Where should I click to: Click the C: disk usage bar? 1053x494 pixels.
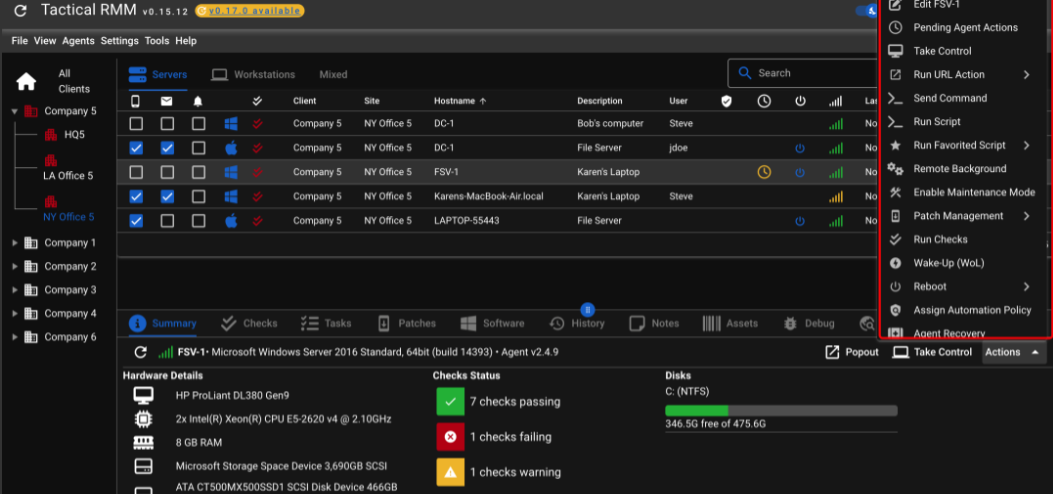(781, 410)
